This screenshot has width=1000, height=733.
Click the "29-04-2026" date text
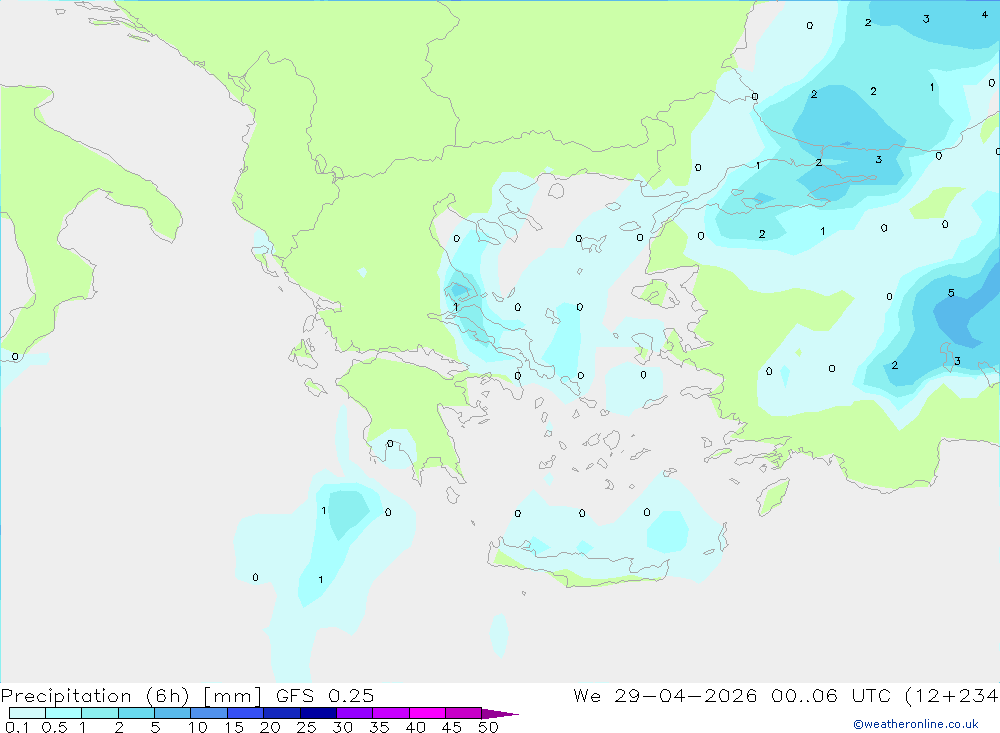pyautogui.click(x=686, y=696)
